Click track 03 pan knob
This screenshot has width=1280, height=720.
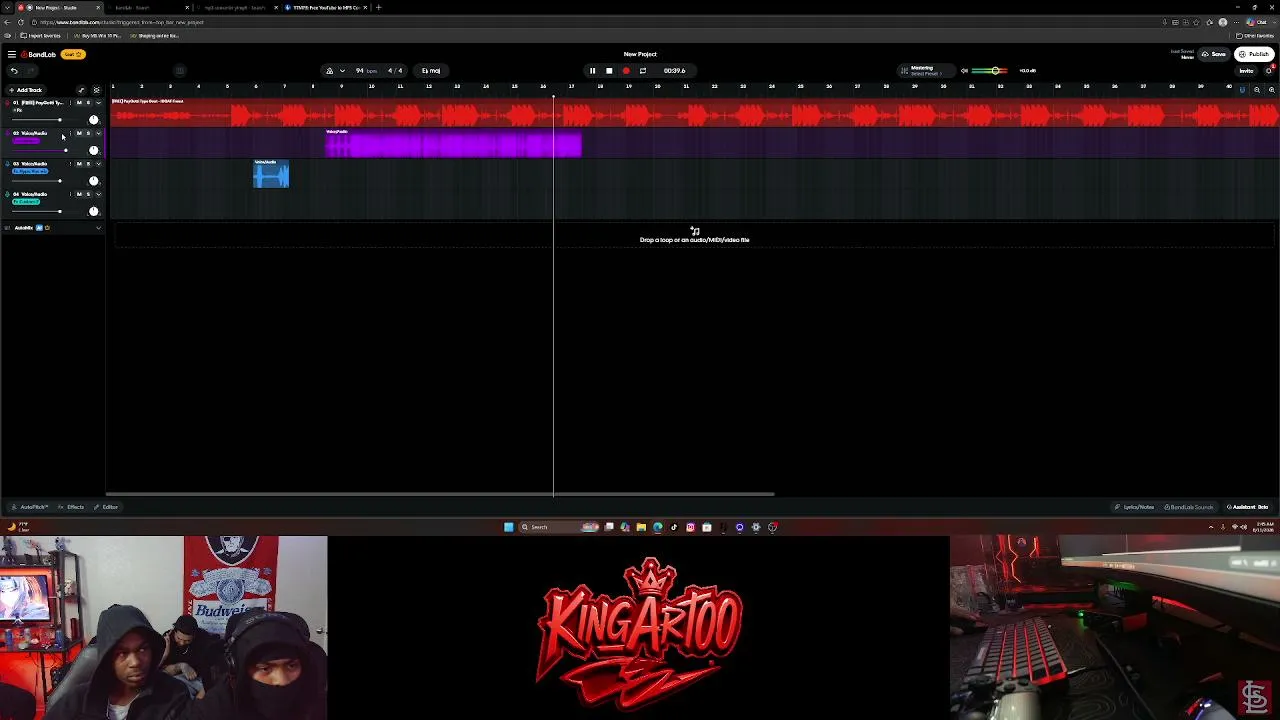pyautogui.click(x=94, y=181)
